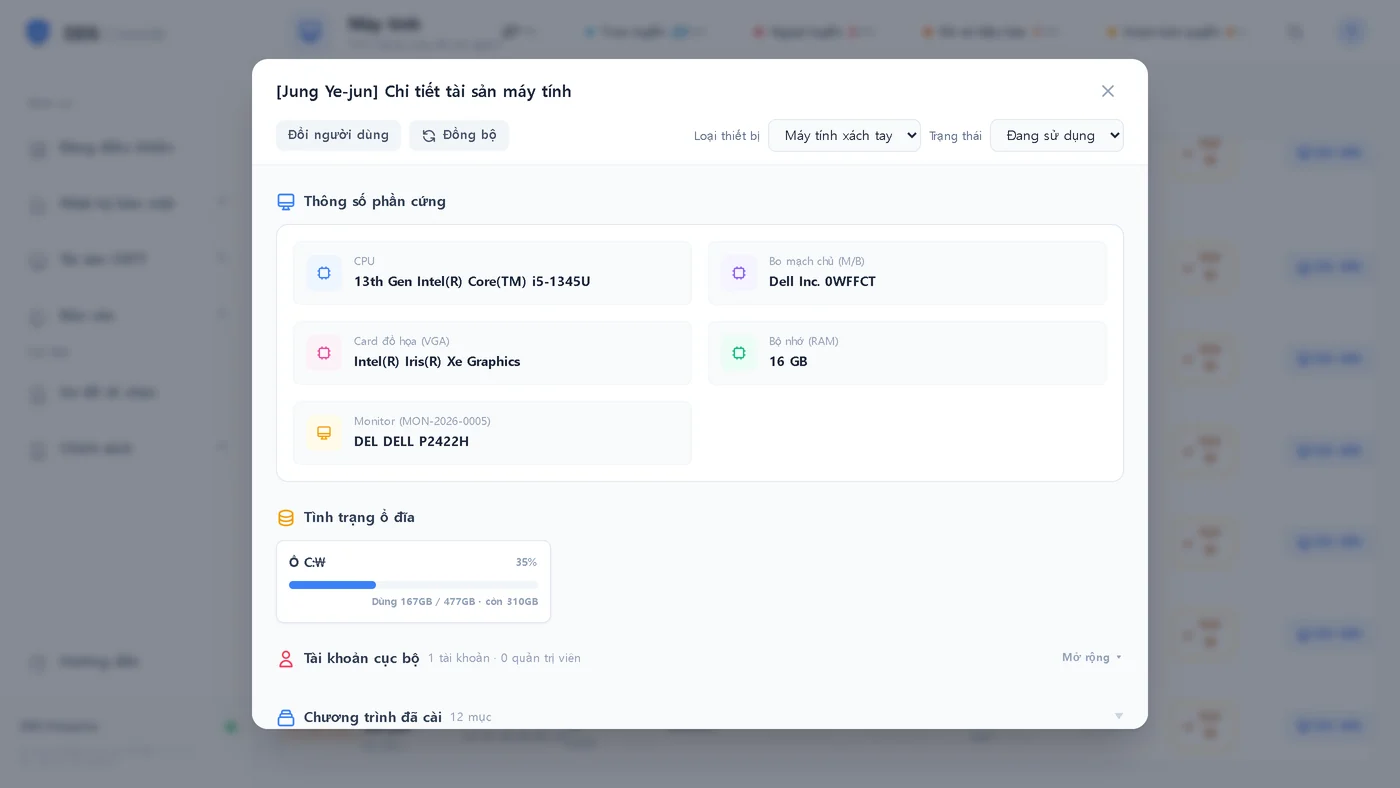Click the Tài khoản cục bộ user icon
The image size is (1400, 788).
pyautogui.click(x=286, y=659)
